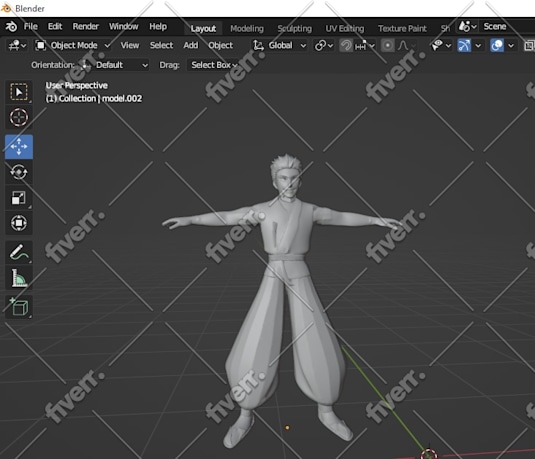
Task: Open the Drag Select Box dropdown
Action: 213,65
